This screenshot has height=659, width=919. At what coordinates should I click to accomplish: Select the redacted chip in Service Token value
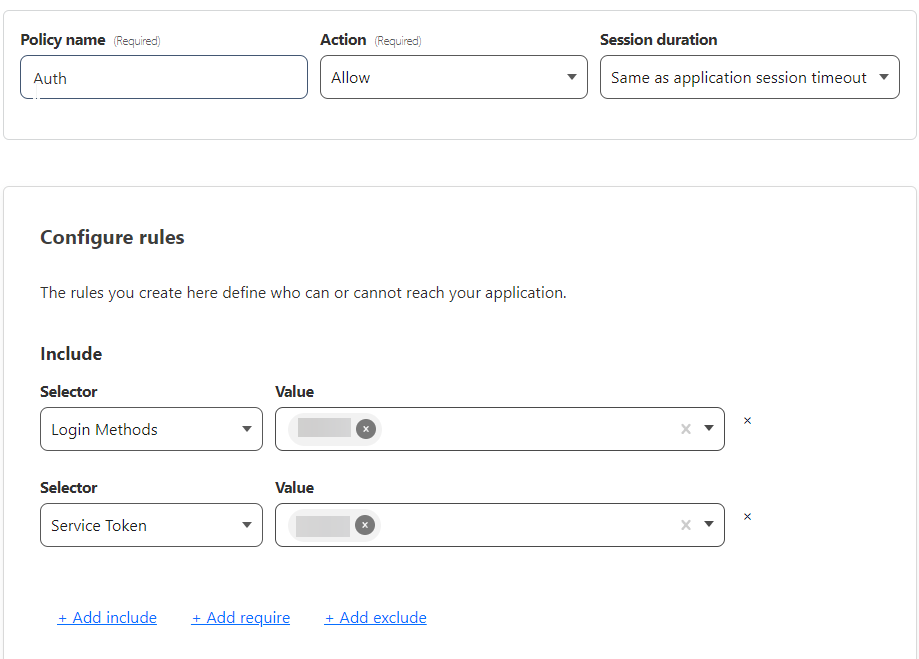(x=323, y=525)
